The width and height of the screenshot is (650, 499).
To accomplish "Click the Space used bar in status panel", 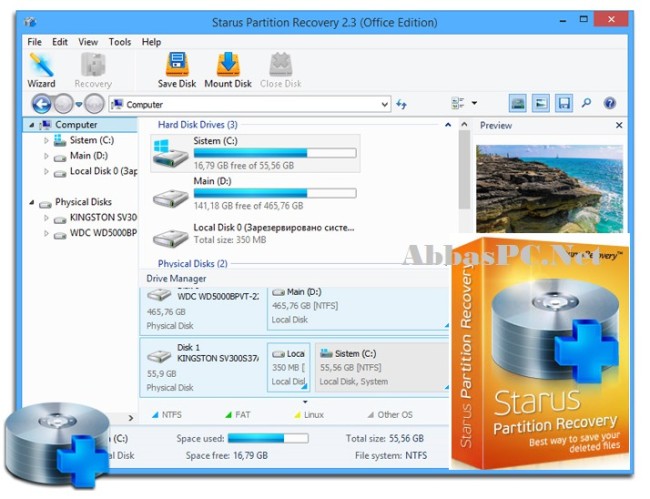I will click(x=268, y=438).
